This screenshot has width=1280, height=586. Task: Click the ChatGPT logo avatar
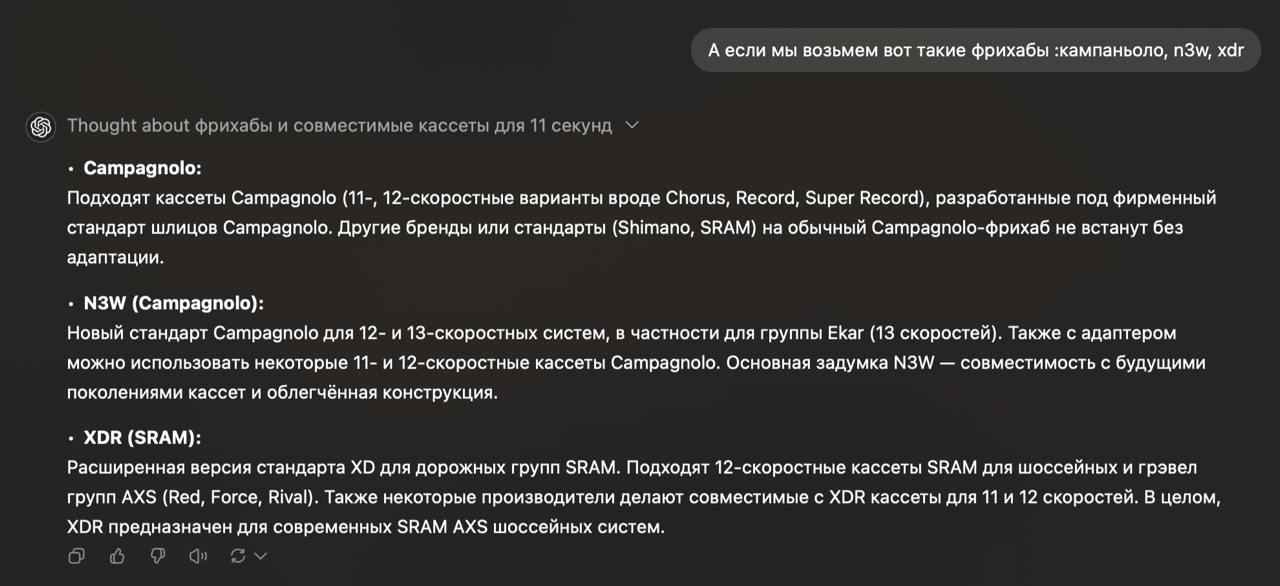[x=41, y=126]
